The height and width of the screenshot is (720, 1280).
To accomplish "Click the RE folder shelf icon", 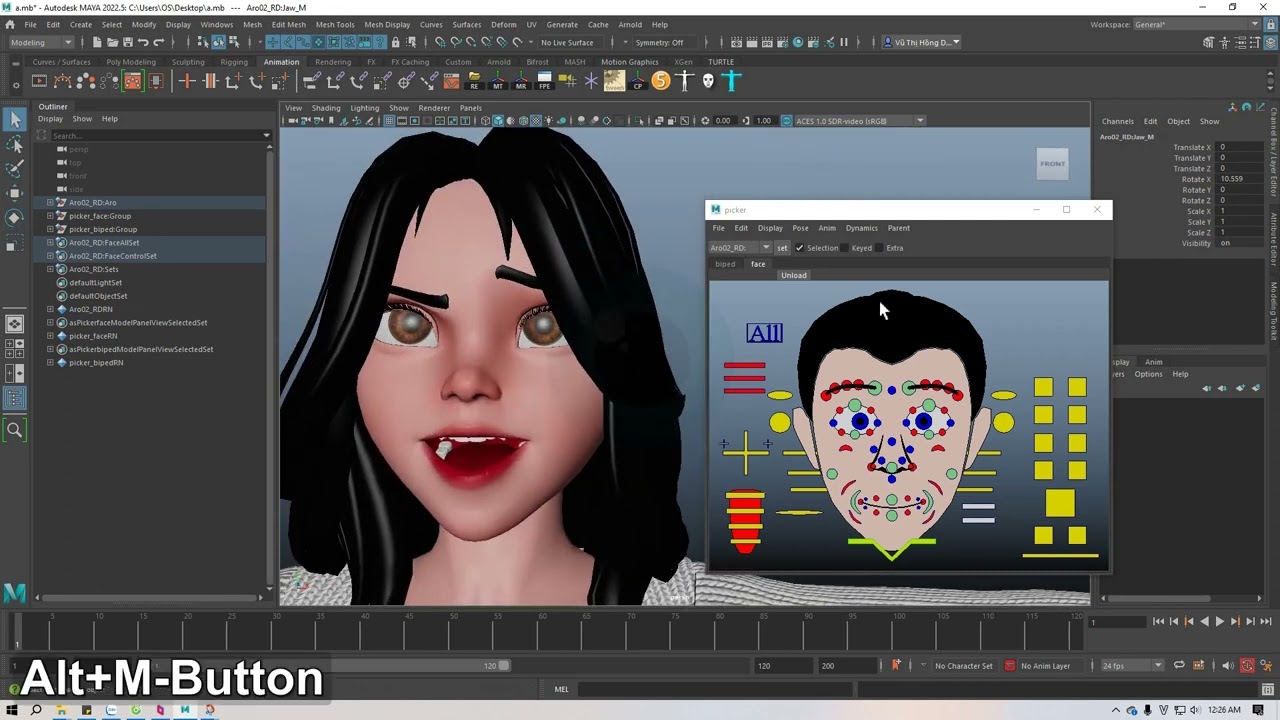I will click(474, 81).
